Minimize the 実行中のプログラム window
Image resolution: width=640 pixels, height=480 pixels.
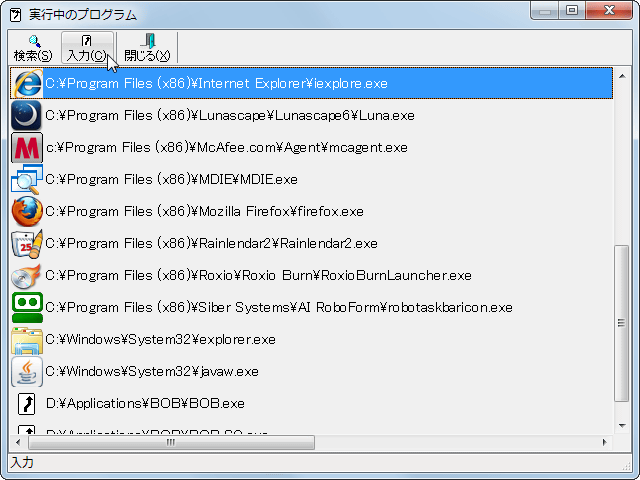(545, 10)
